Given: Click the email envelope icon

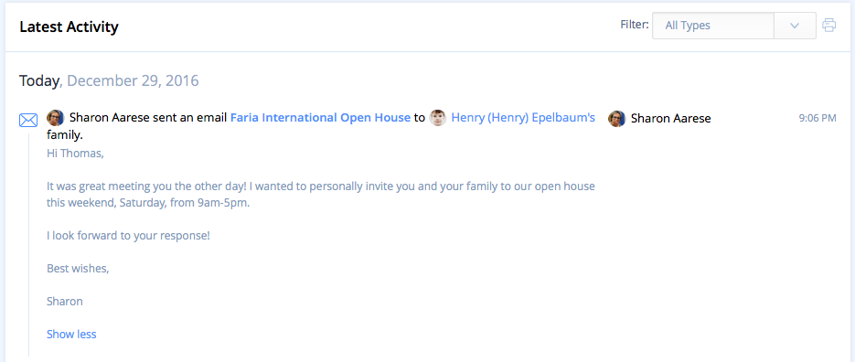Looking at the screenshot, I should [28, 120].
